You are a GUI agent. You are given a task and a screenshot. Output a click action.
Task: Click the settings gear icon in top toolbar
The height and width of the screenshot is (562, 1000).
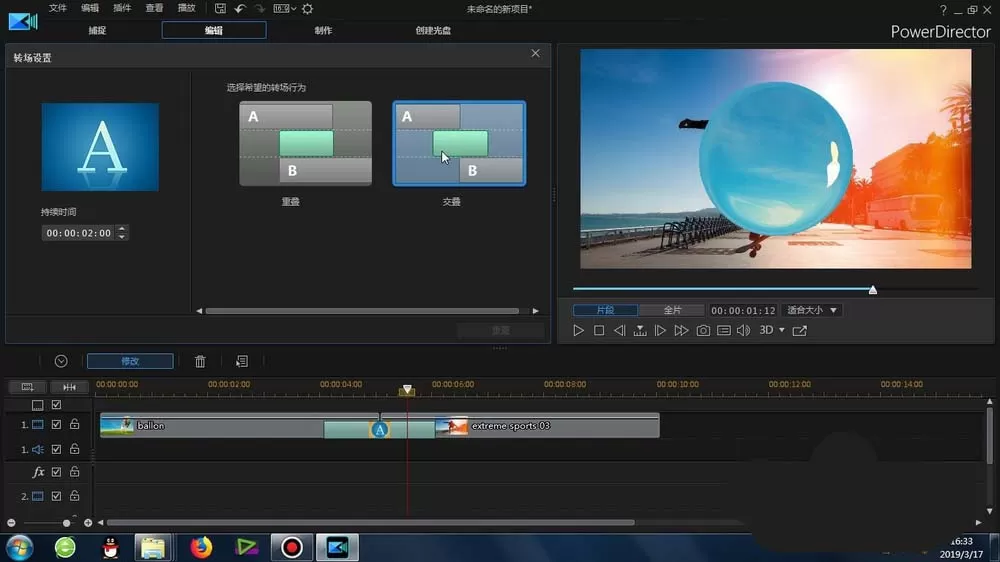[307, 9]
